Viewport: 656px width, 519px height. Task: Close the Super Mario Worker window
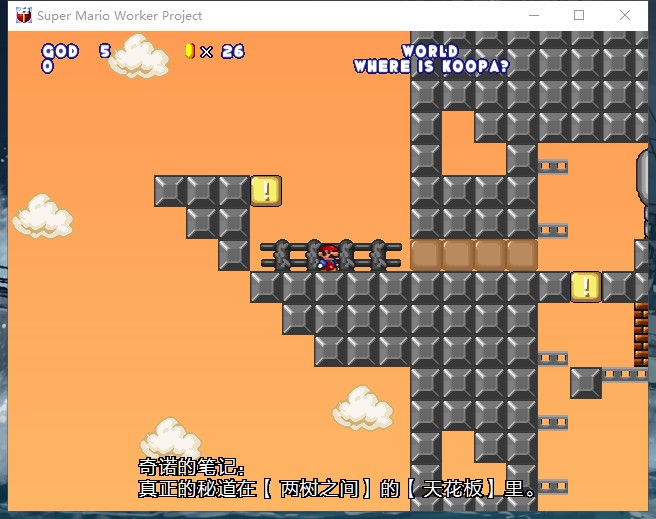(x=625, y=15)
